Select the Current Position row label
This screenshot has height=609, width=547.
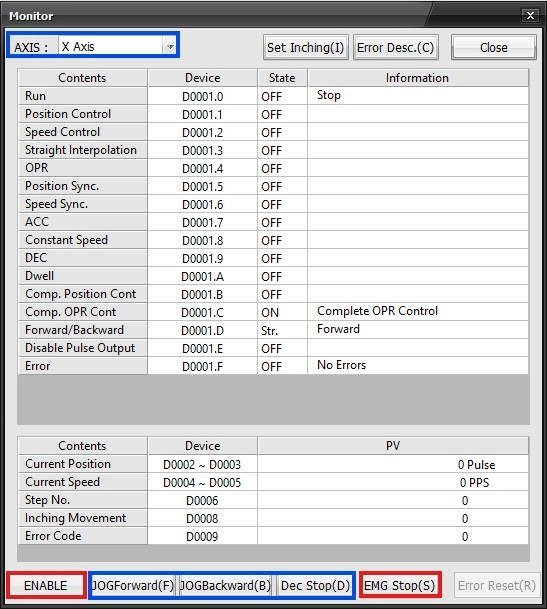(82, 464)
